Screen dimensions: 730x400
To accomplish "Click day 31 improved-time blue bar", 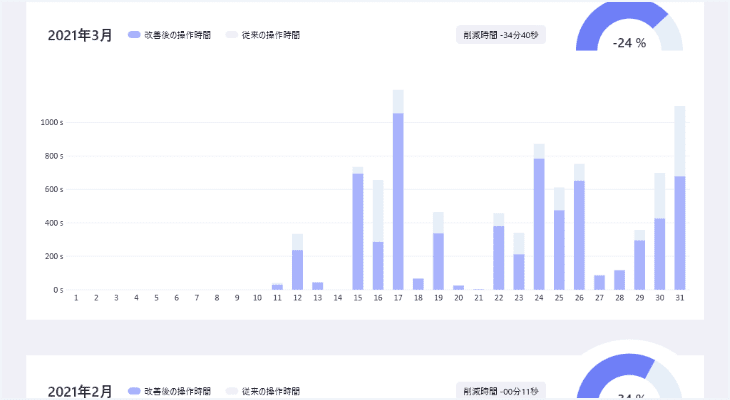I will point(680,233).
